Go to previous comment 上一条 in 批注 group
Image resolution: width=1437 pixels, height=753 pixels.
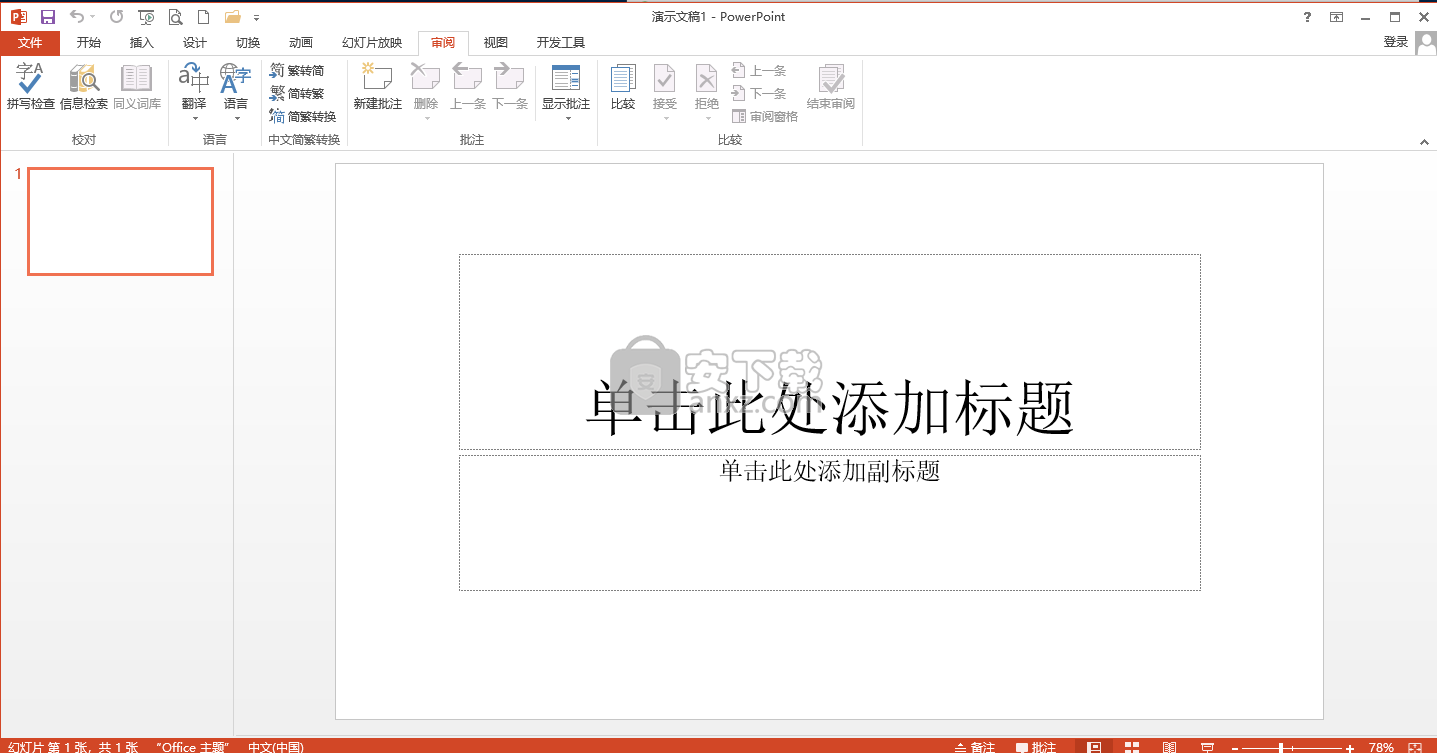467,87
